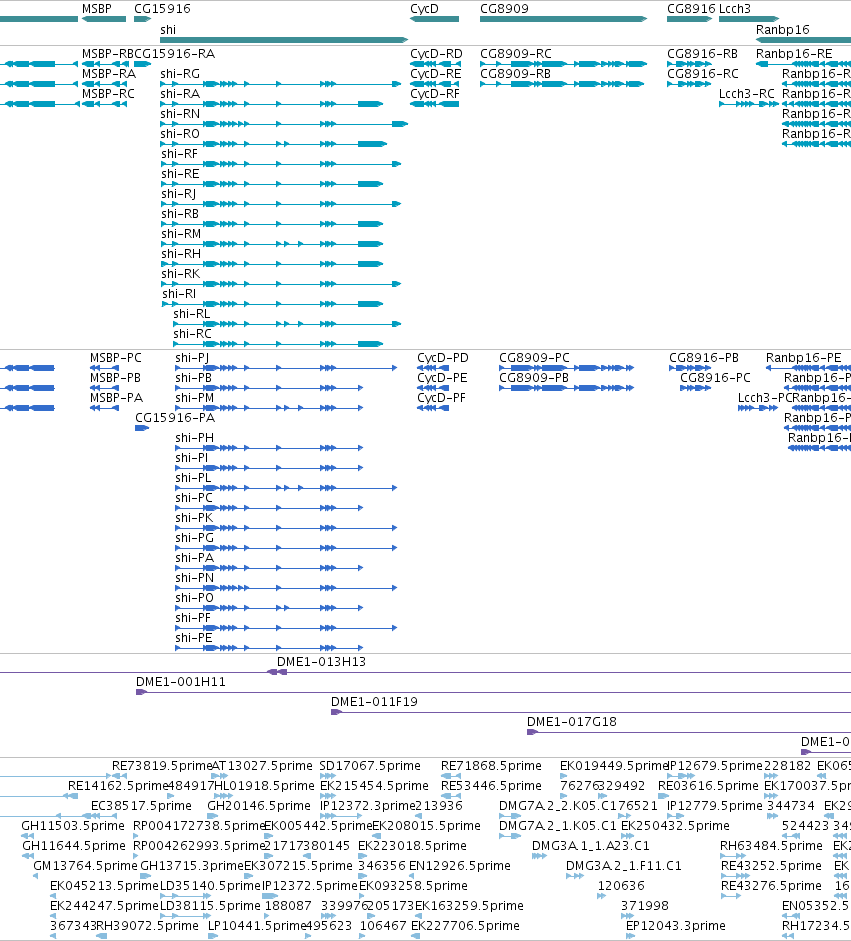851x941 pixels.
Task: Click transcript CycD-RD
Action: [436, 64]
